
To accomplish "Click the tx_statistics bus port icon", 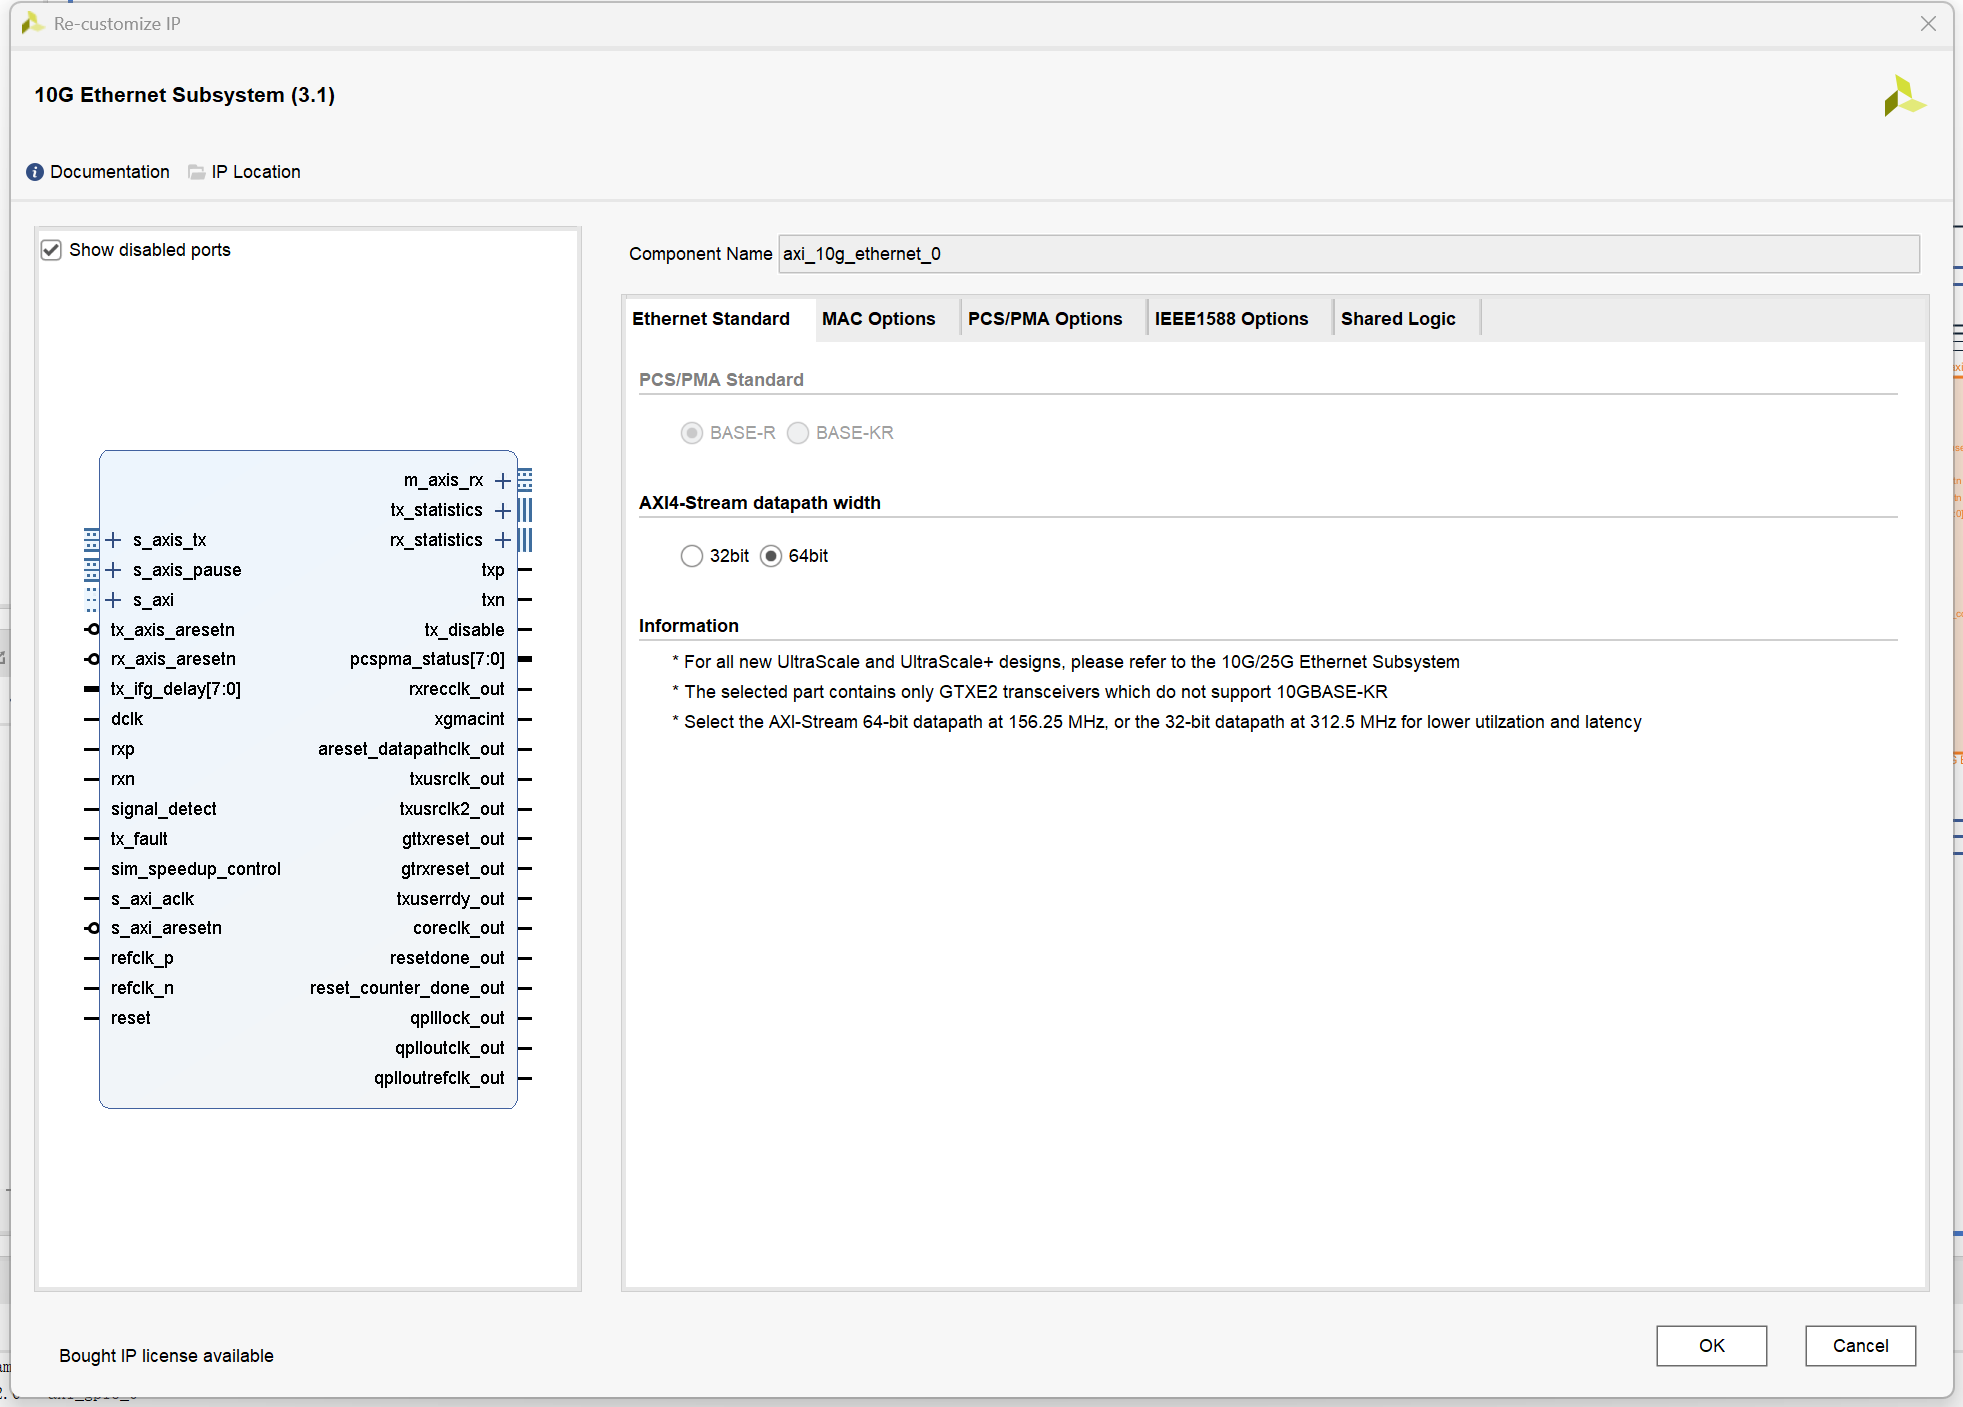I will click(x=525, y=510).
